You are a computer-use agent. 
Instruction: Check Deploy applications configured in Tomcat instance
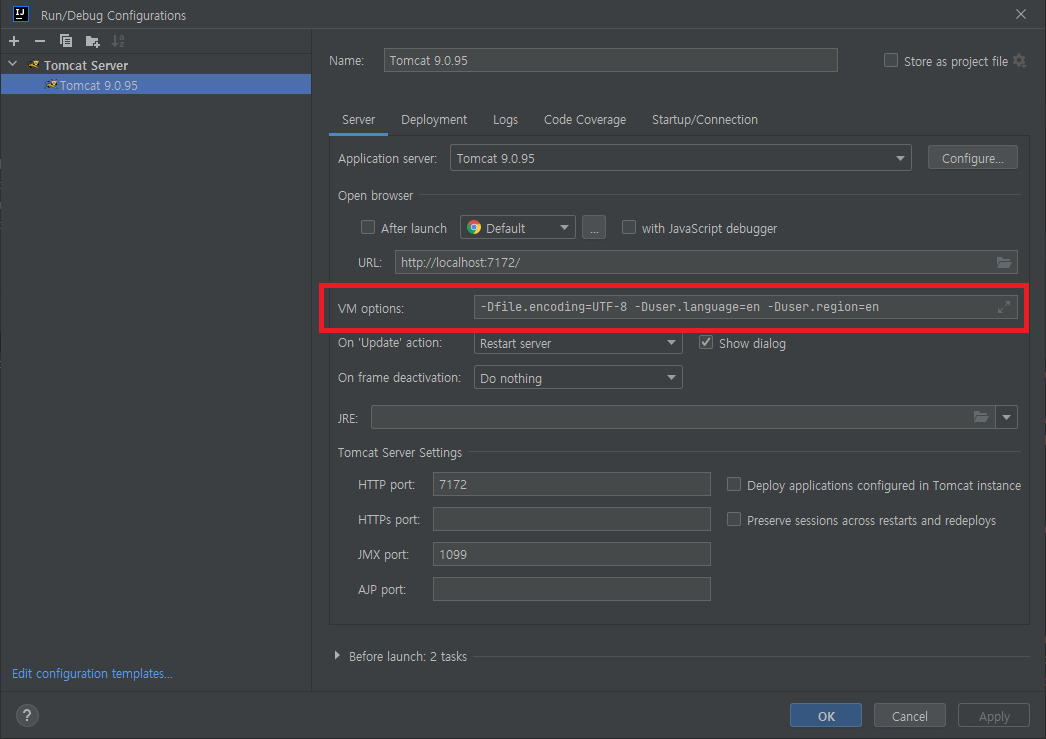(x=734, y=485)
